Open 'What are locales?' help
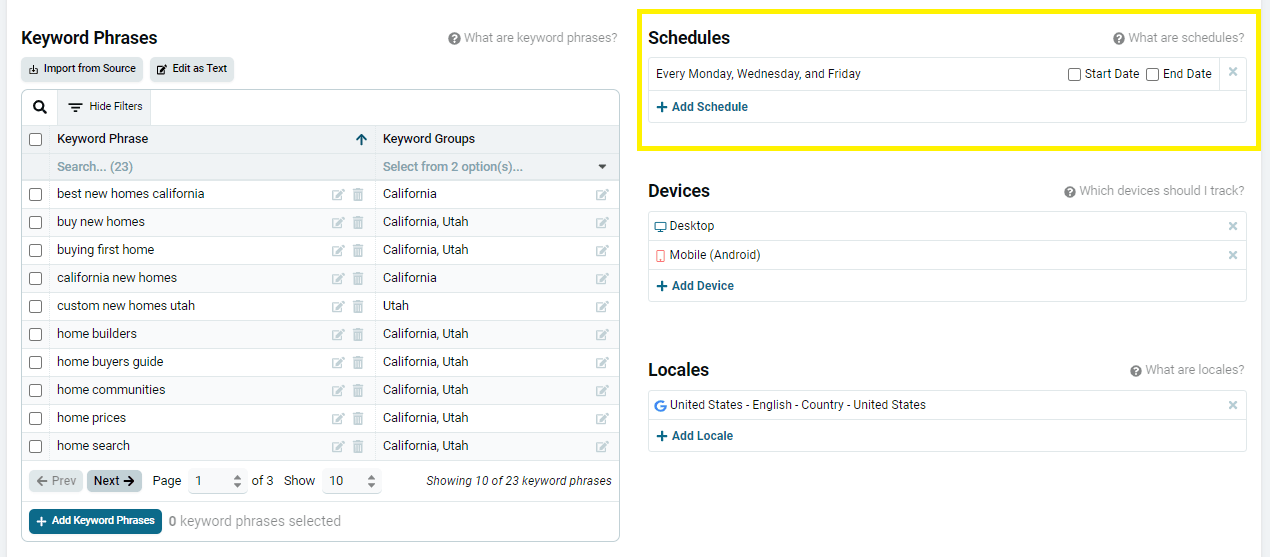The width and height of the screenshot is (1270, 557). coord(1187,370)
